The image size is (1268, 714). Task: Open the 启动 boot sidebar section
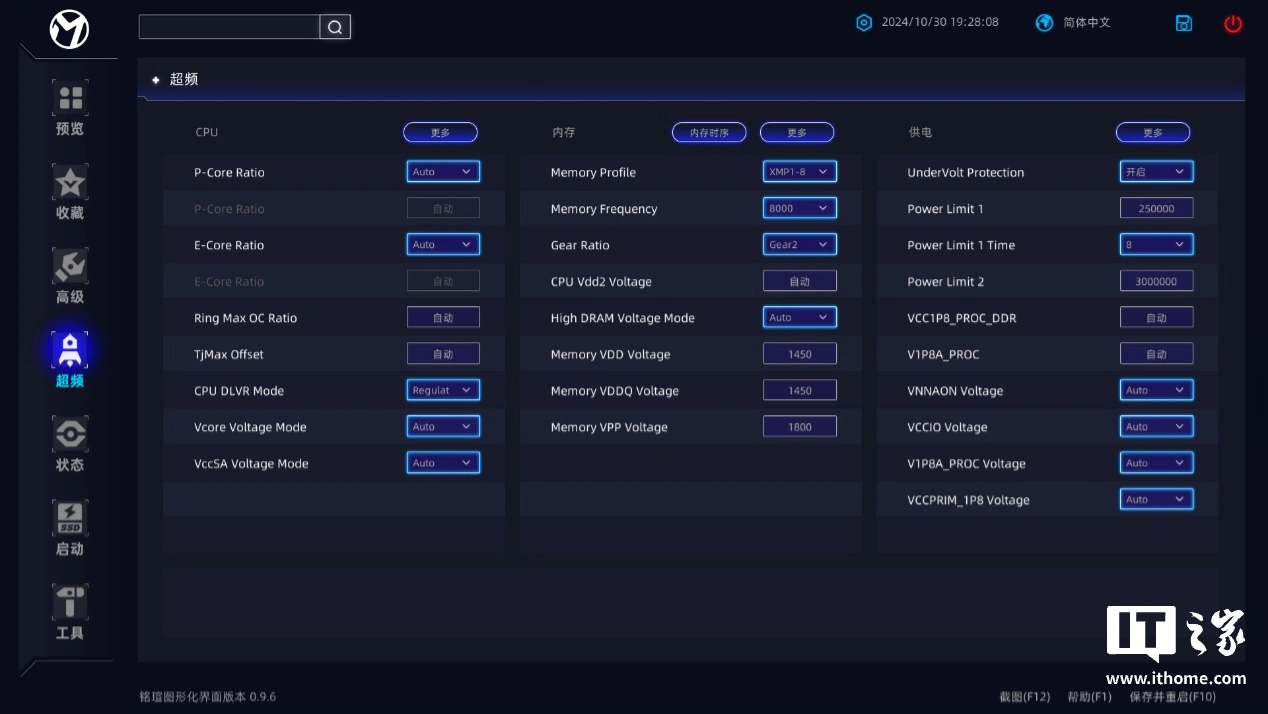pos(70,528)
